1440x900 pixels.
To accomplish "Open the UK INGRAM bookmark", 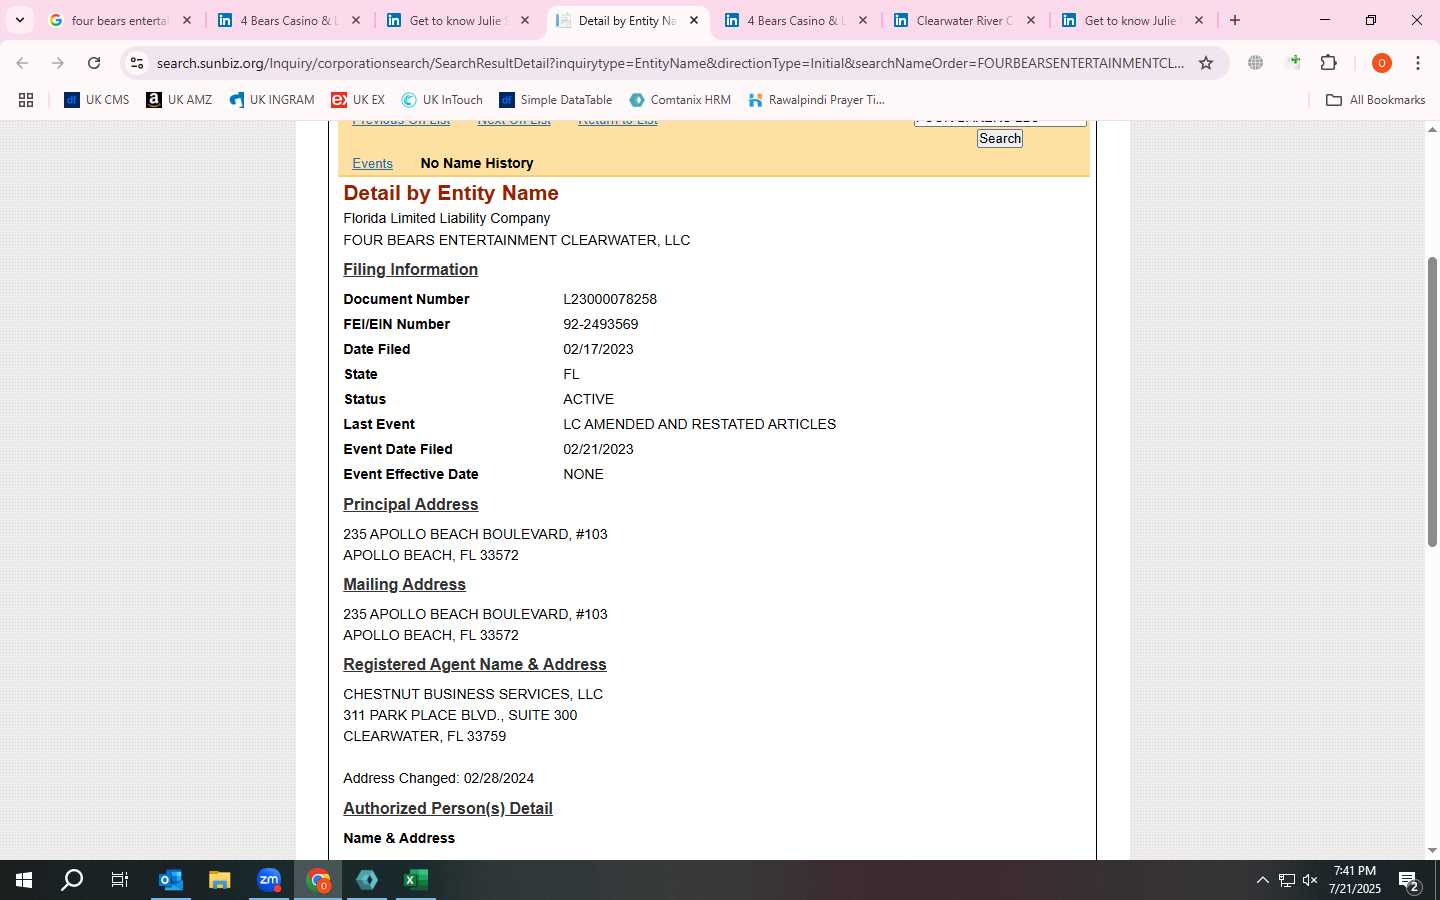I will [x=272, y=100].
